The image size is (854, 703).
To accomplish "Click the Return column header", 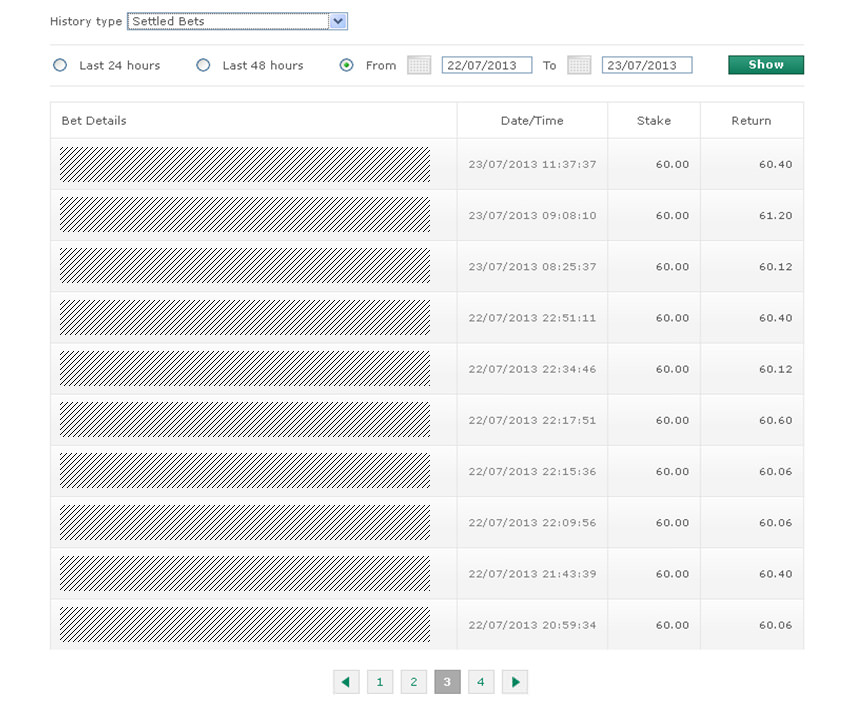I will pyautogui.click(x=751, y=121).
